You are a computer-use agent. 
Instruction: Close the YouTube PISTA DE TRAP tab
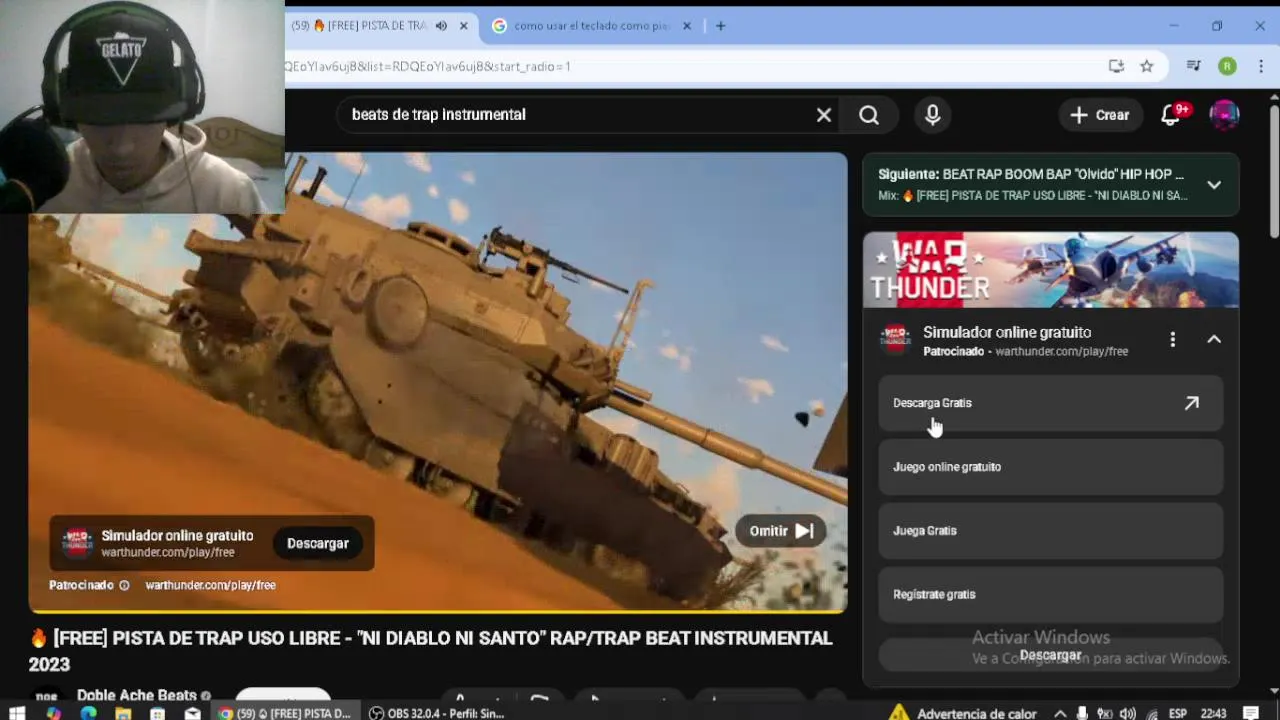(463, 26)
